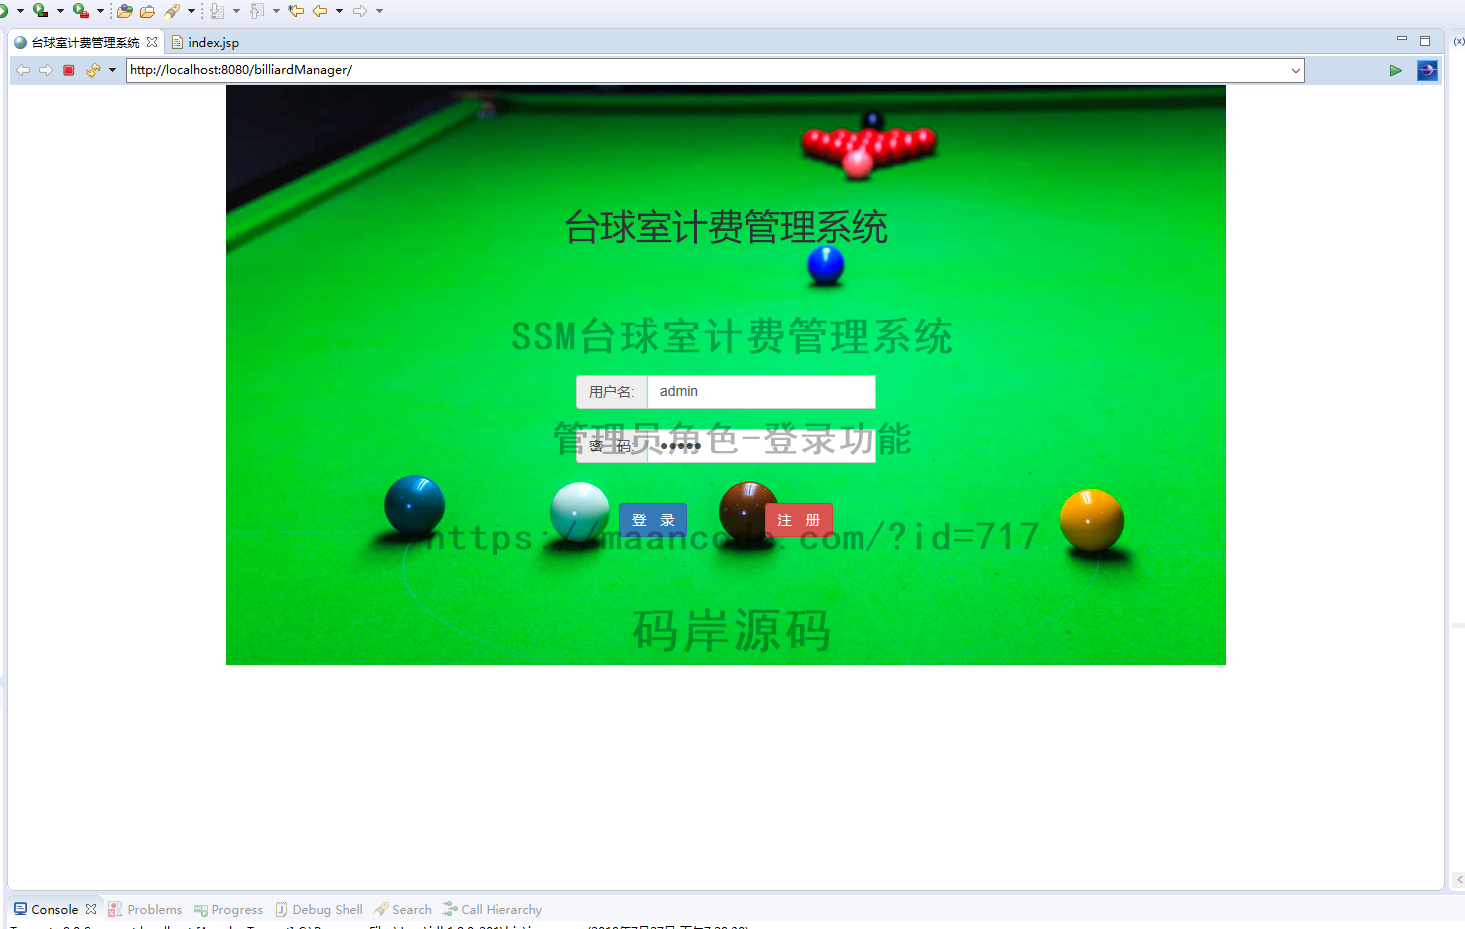Open the External Tools dropdown arrow
The image size is (1465, 929).
click(x=100, y=11)
